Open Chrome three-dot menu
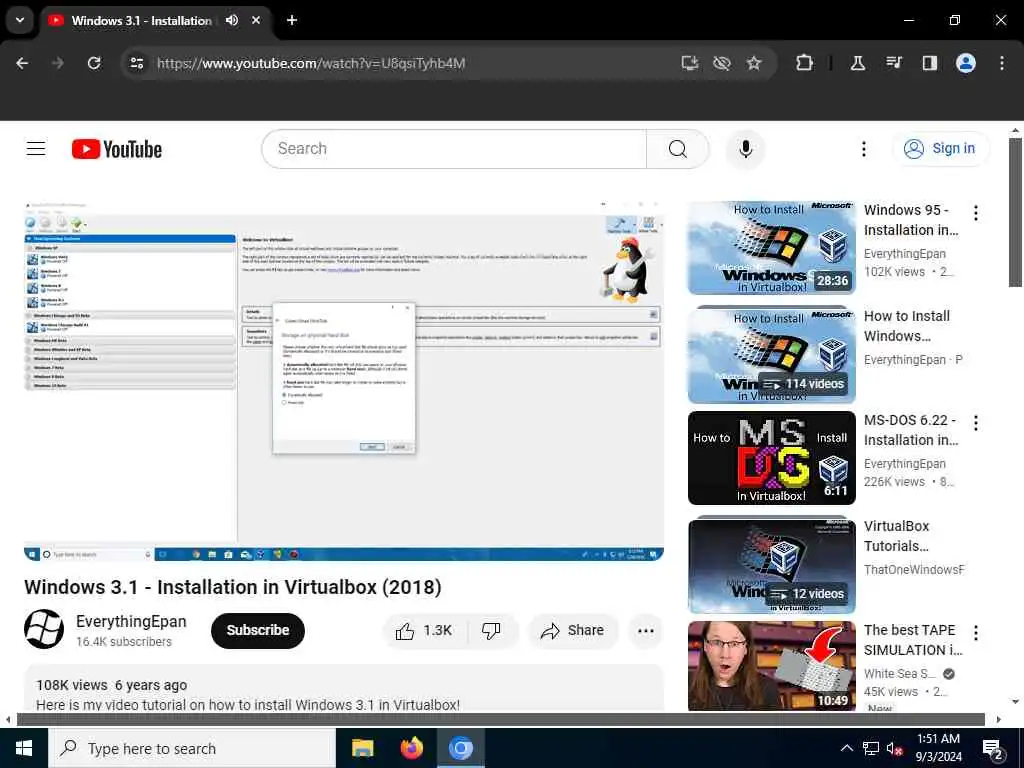The height and width of the screenshot is (768, 1024). click(x=1002, y=63)
